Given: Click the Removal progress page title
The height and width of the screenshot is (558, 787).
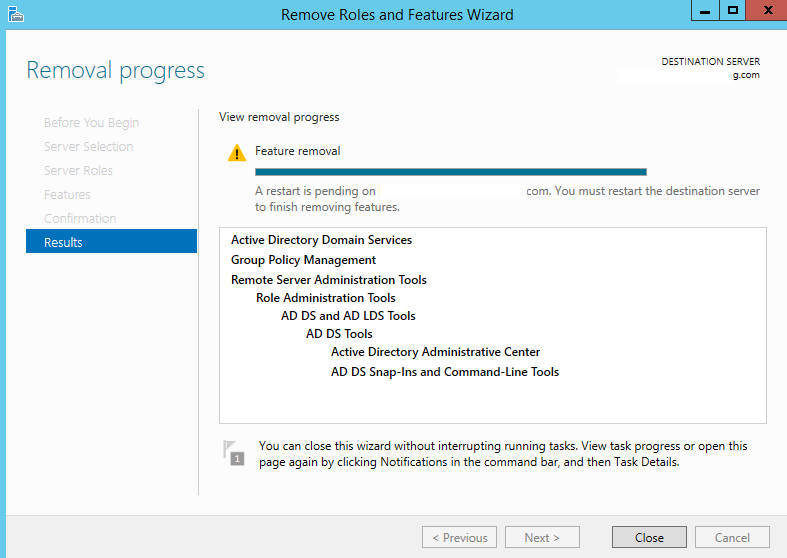Looking at the screenshot, I should [115, 70].
